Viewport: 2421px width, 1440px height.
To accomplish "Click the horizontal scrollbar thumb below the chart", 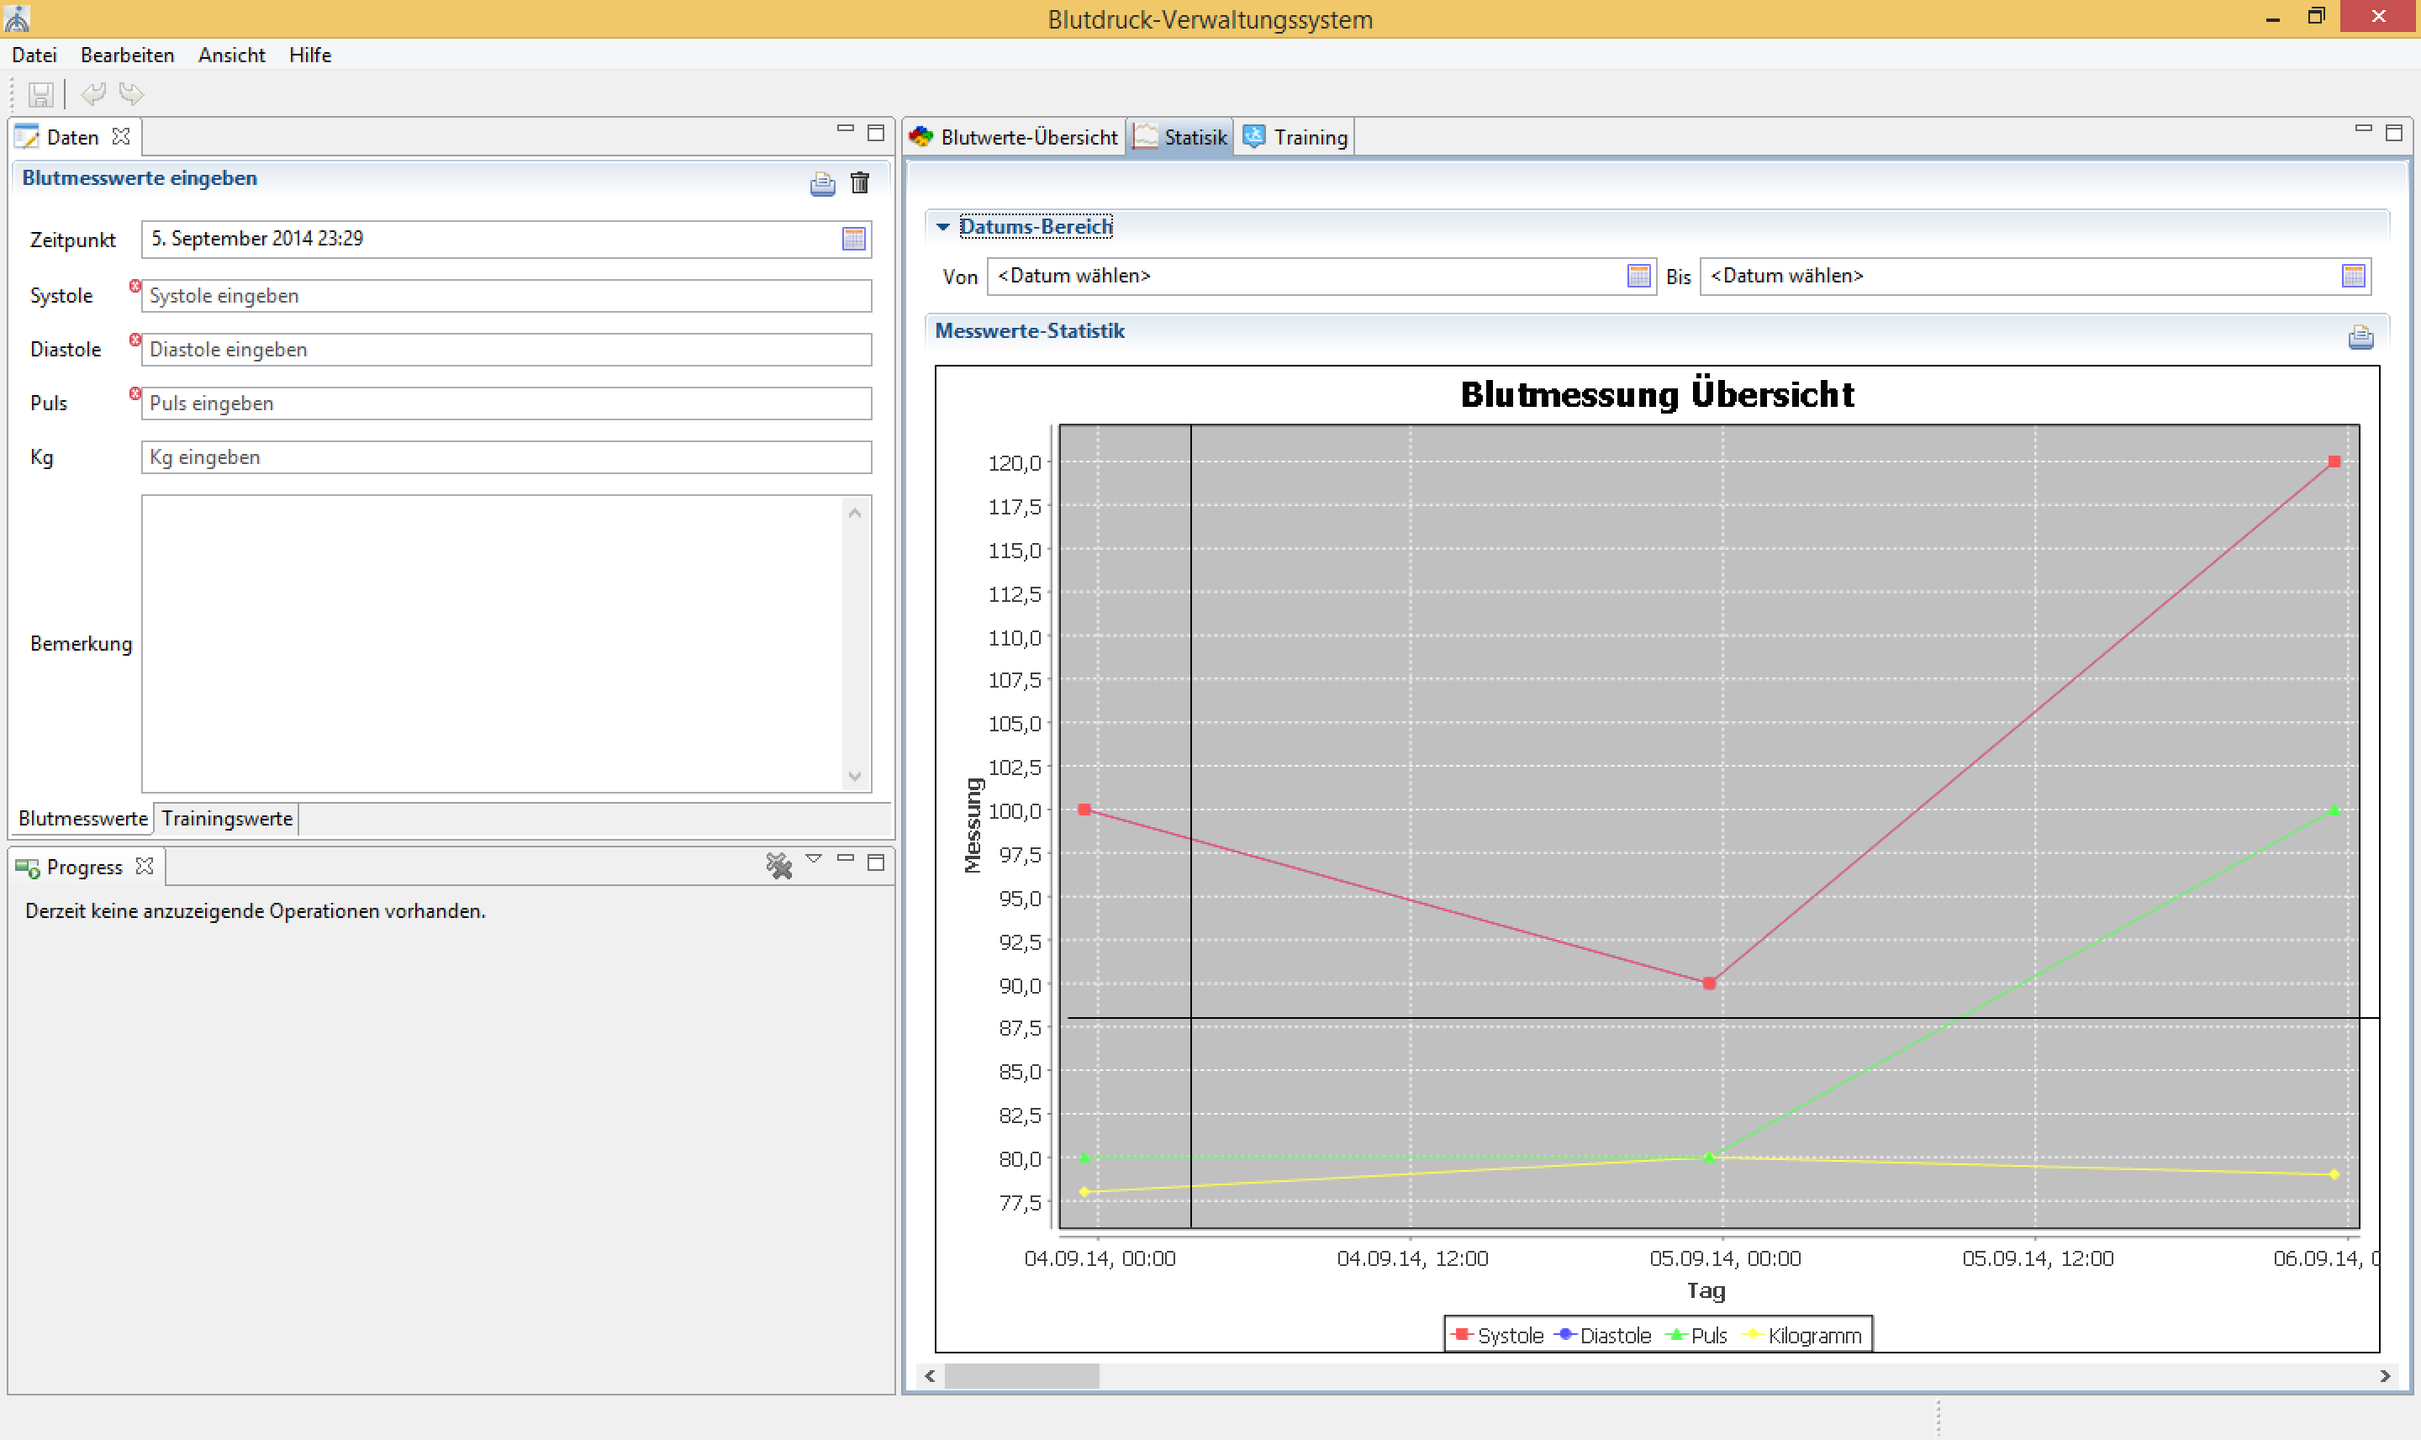I will tap(1021, 1376).
